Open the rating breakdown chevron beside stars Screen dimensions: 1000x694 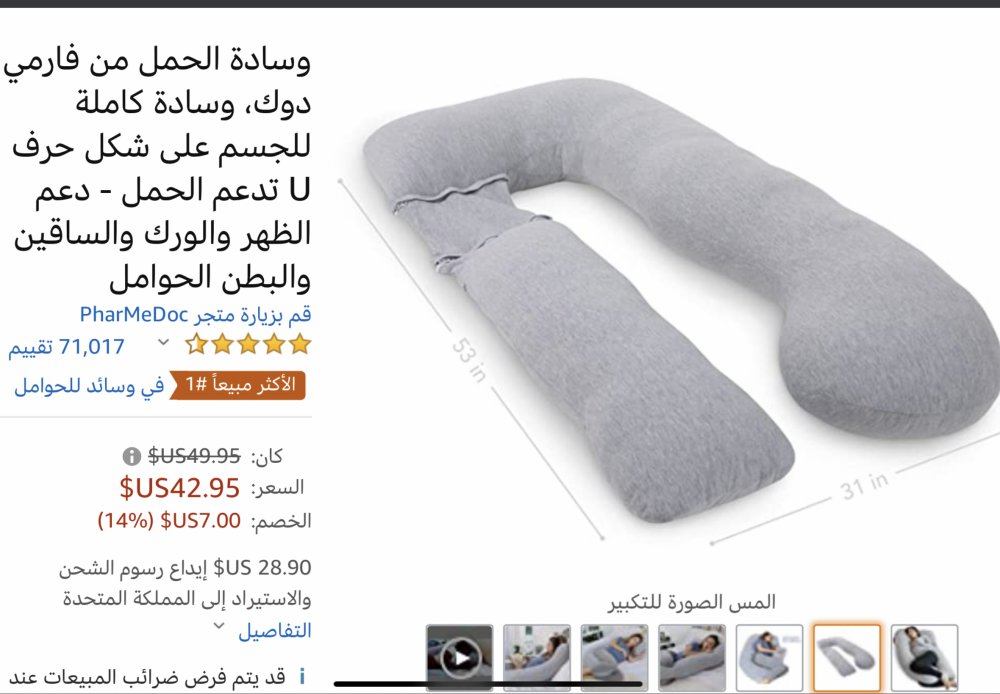pyautogui.click(x=163, y=343)
